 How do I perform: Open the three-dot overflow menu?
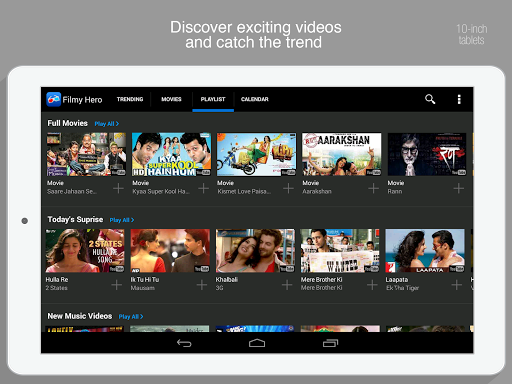tap(459, 99)
